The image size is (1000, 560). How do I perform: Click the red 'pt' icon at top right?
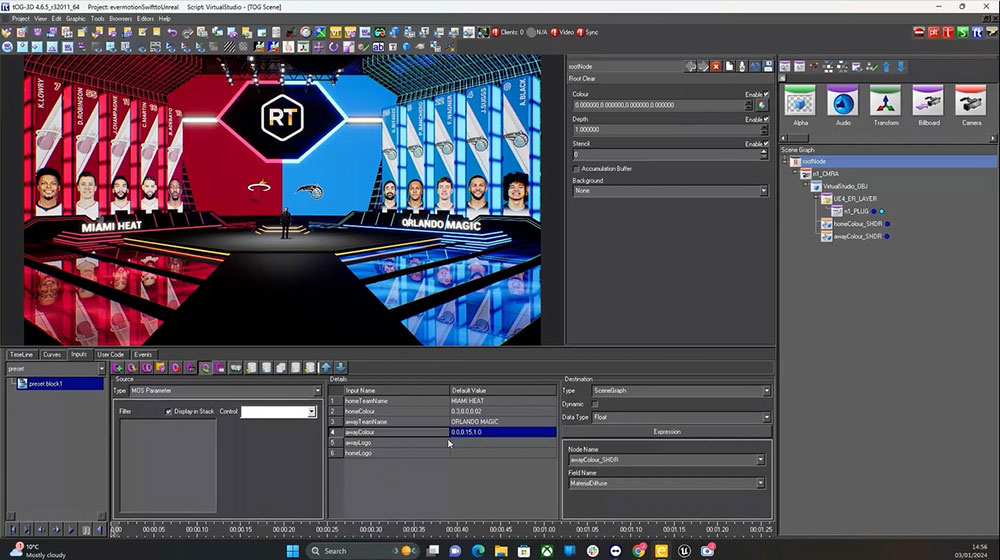934,32
